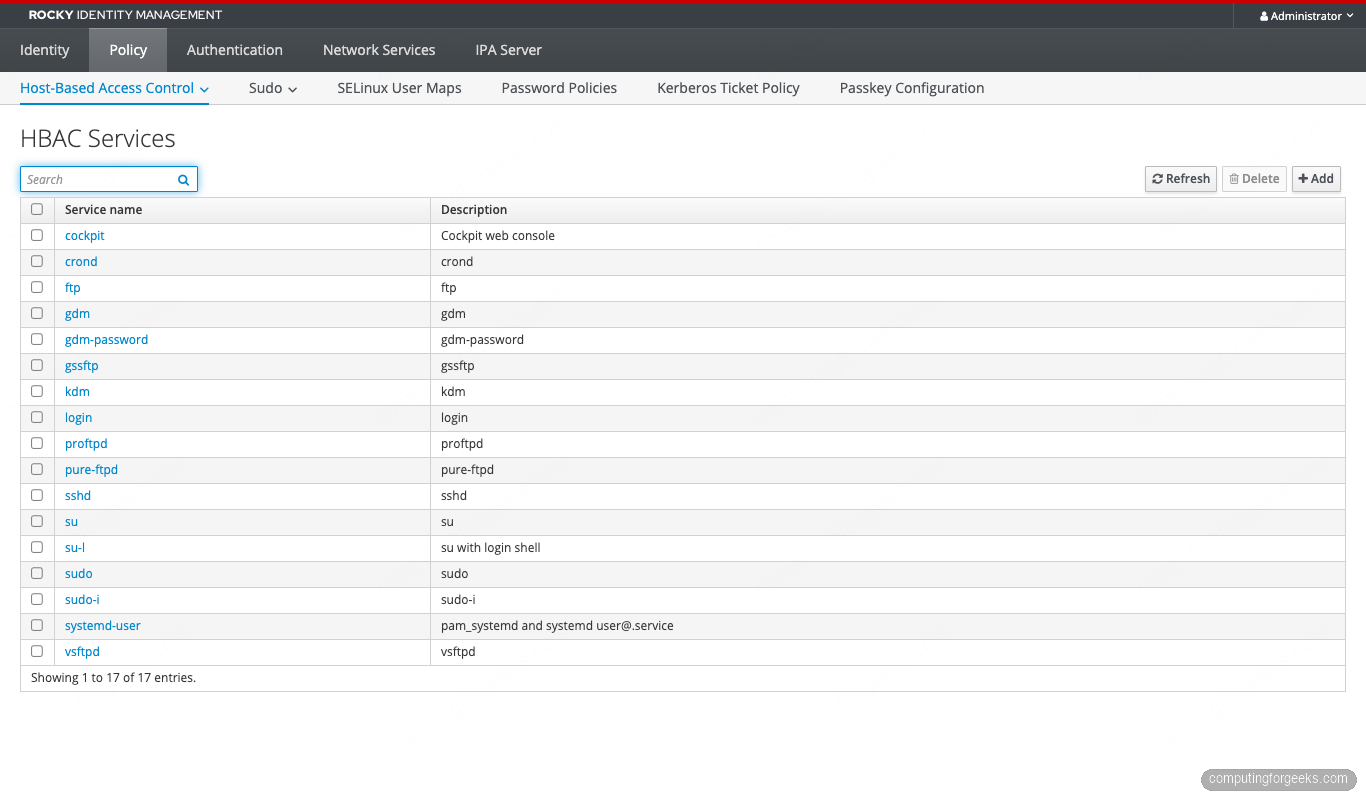Open Password Policies page
Screen dimensions: 1366x800
point(559,88)
